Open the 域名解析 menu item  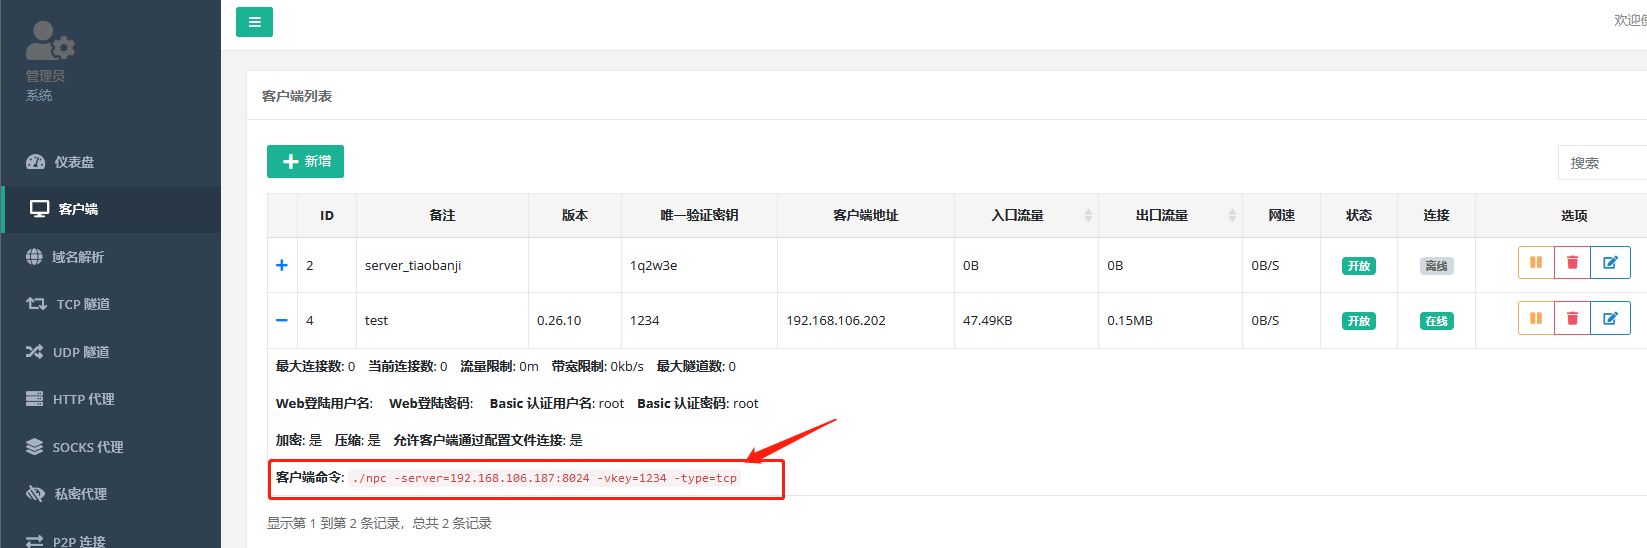[110, 257]
